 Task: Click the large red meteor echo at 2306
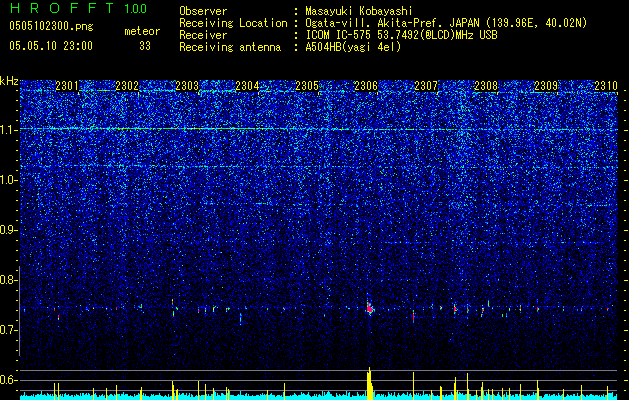[x=369, y=309]
